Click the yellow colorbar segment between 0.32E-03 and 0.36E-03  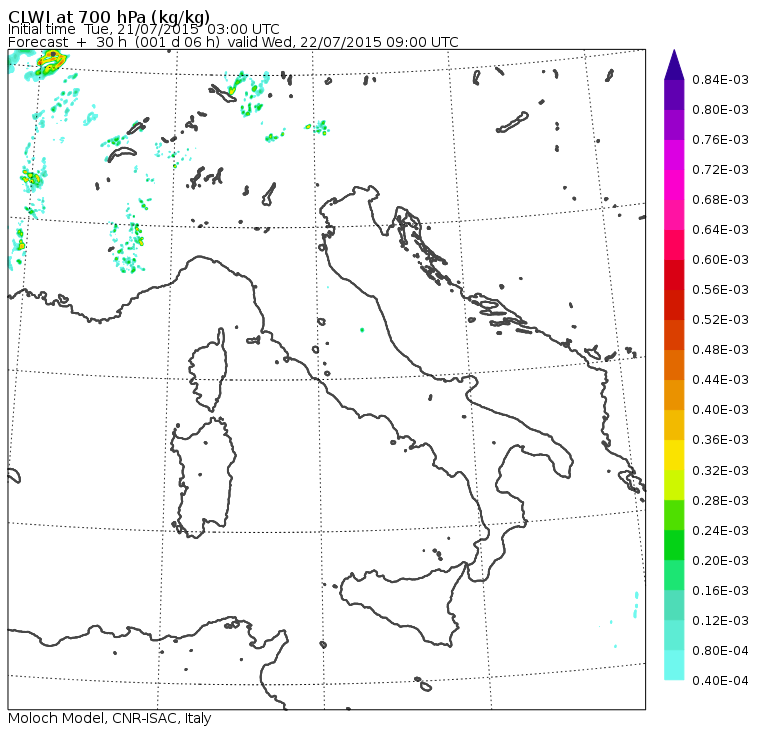[x=674, y=455]
